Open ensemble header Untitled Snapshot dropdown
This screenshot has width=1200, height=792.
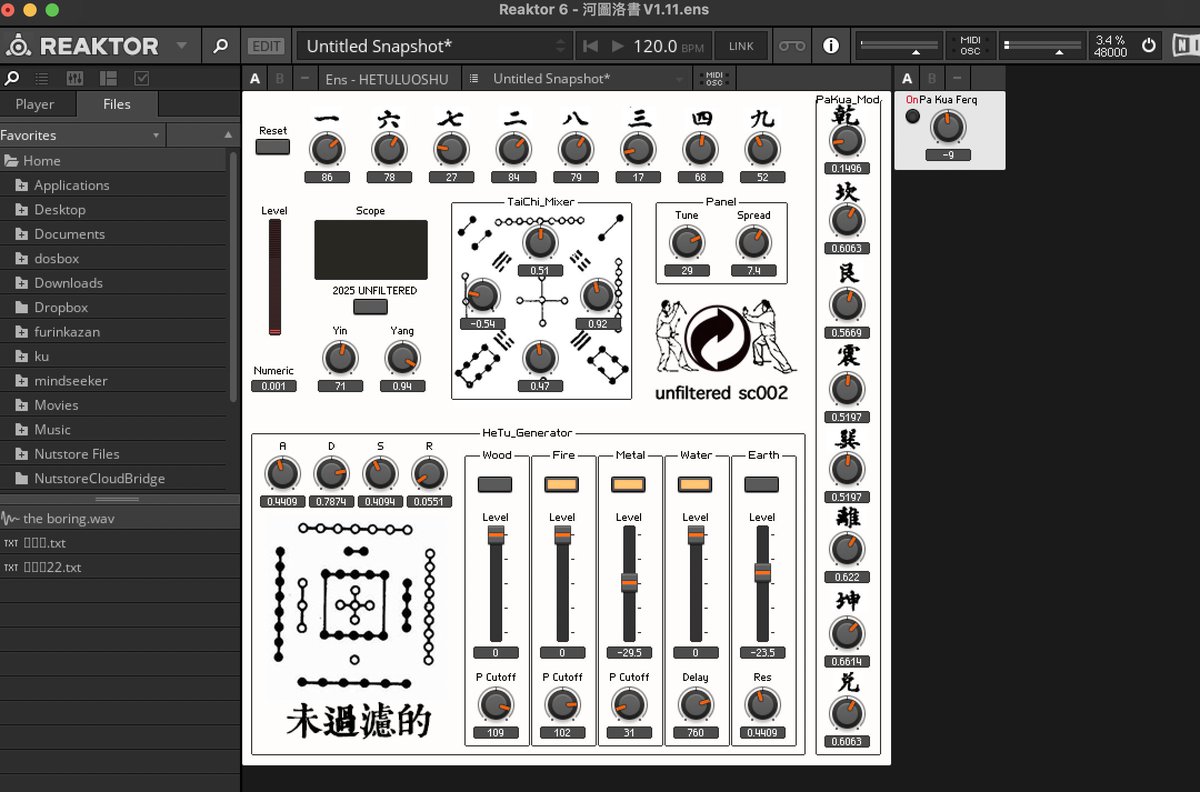point(579,79)
